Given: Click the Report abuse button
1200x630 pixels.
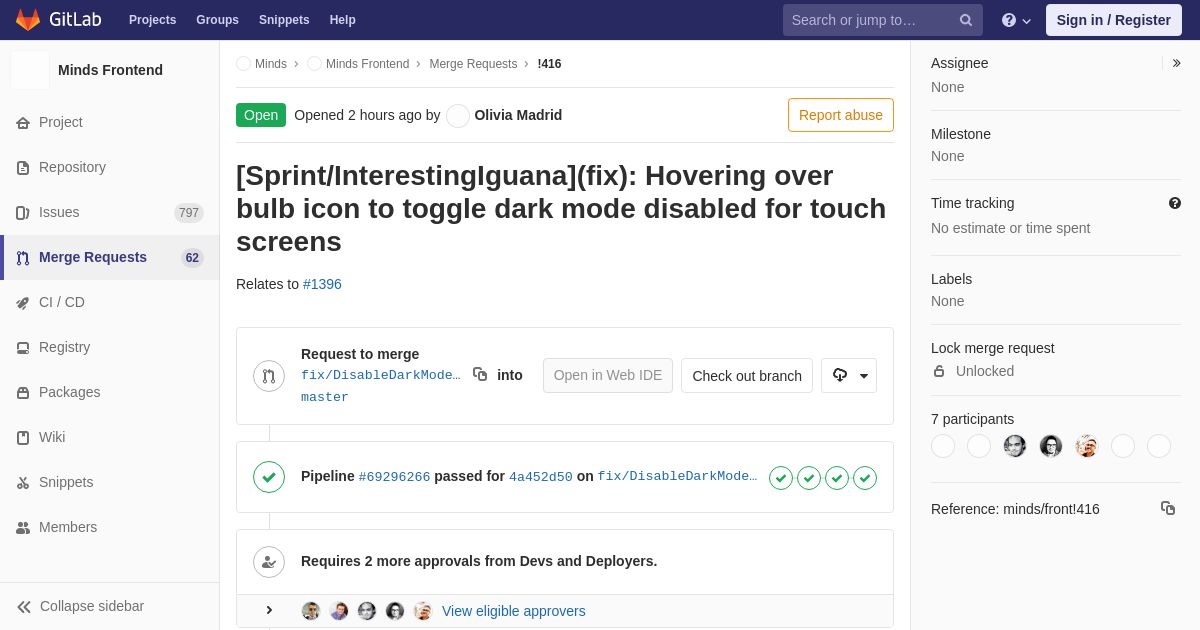Looking at the screenshot, I should click(841, 115).
